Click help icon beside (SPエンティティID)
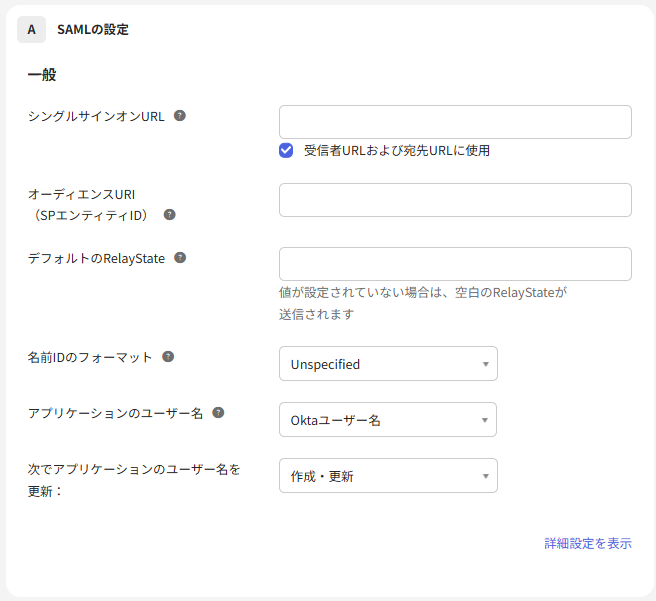 pyautogui.click(x=169, y=215)
